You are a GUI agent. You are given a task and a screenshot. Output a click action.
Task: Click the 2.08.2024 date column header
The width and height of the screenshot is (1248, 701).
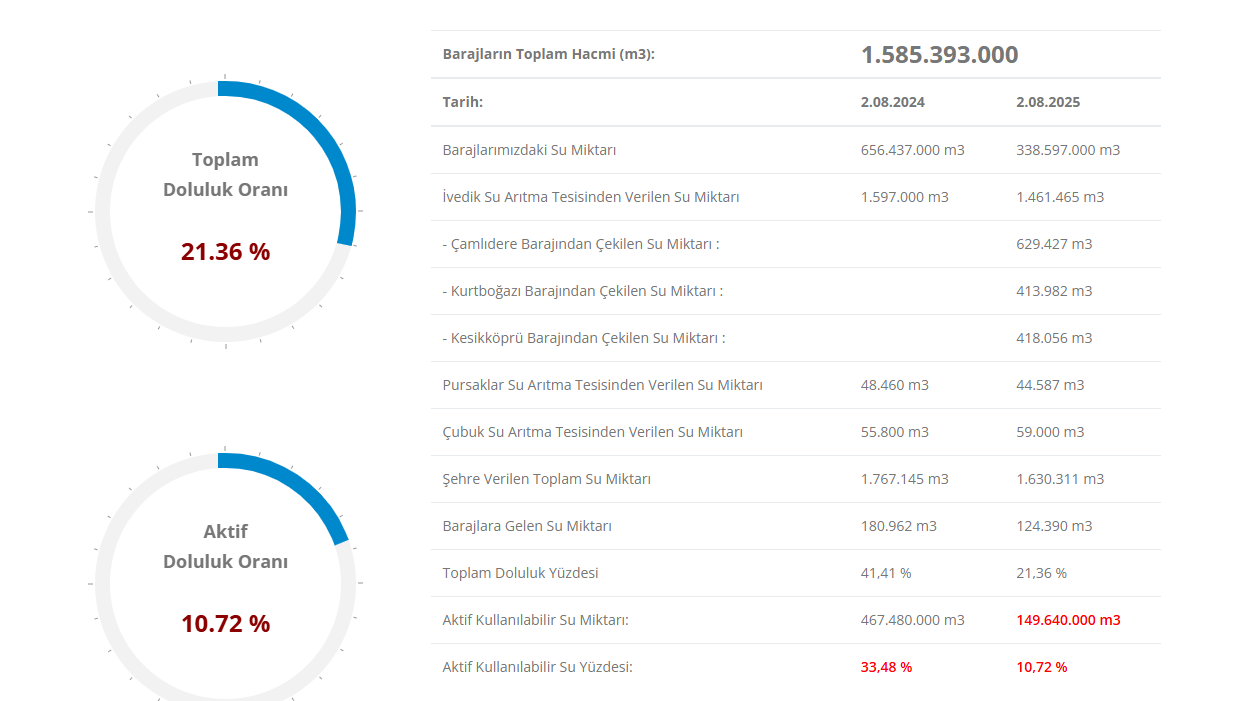[x=892, y=102]
